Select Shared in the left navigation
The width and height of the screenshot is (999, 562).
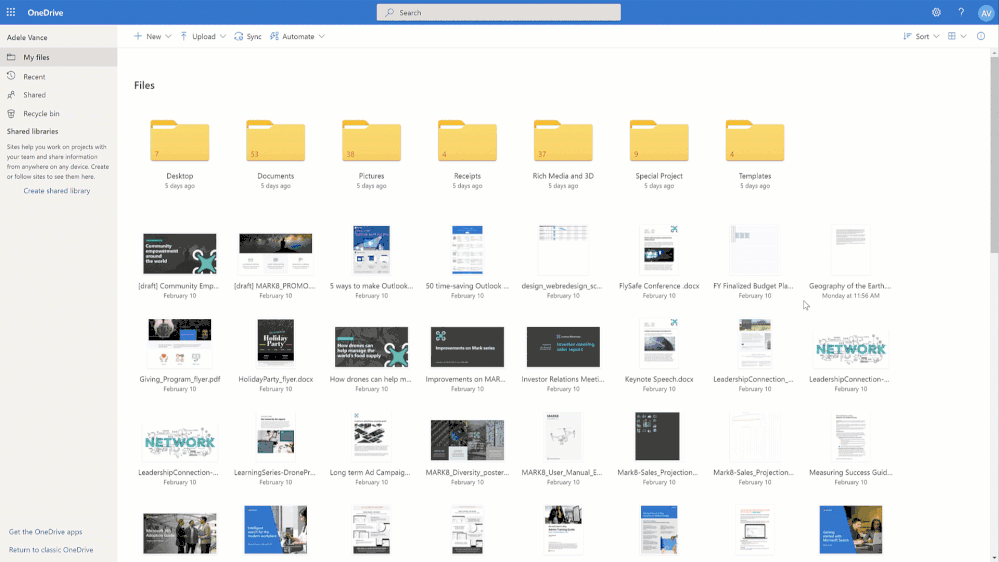[34, 95]
